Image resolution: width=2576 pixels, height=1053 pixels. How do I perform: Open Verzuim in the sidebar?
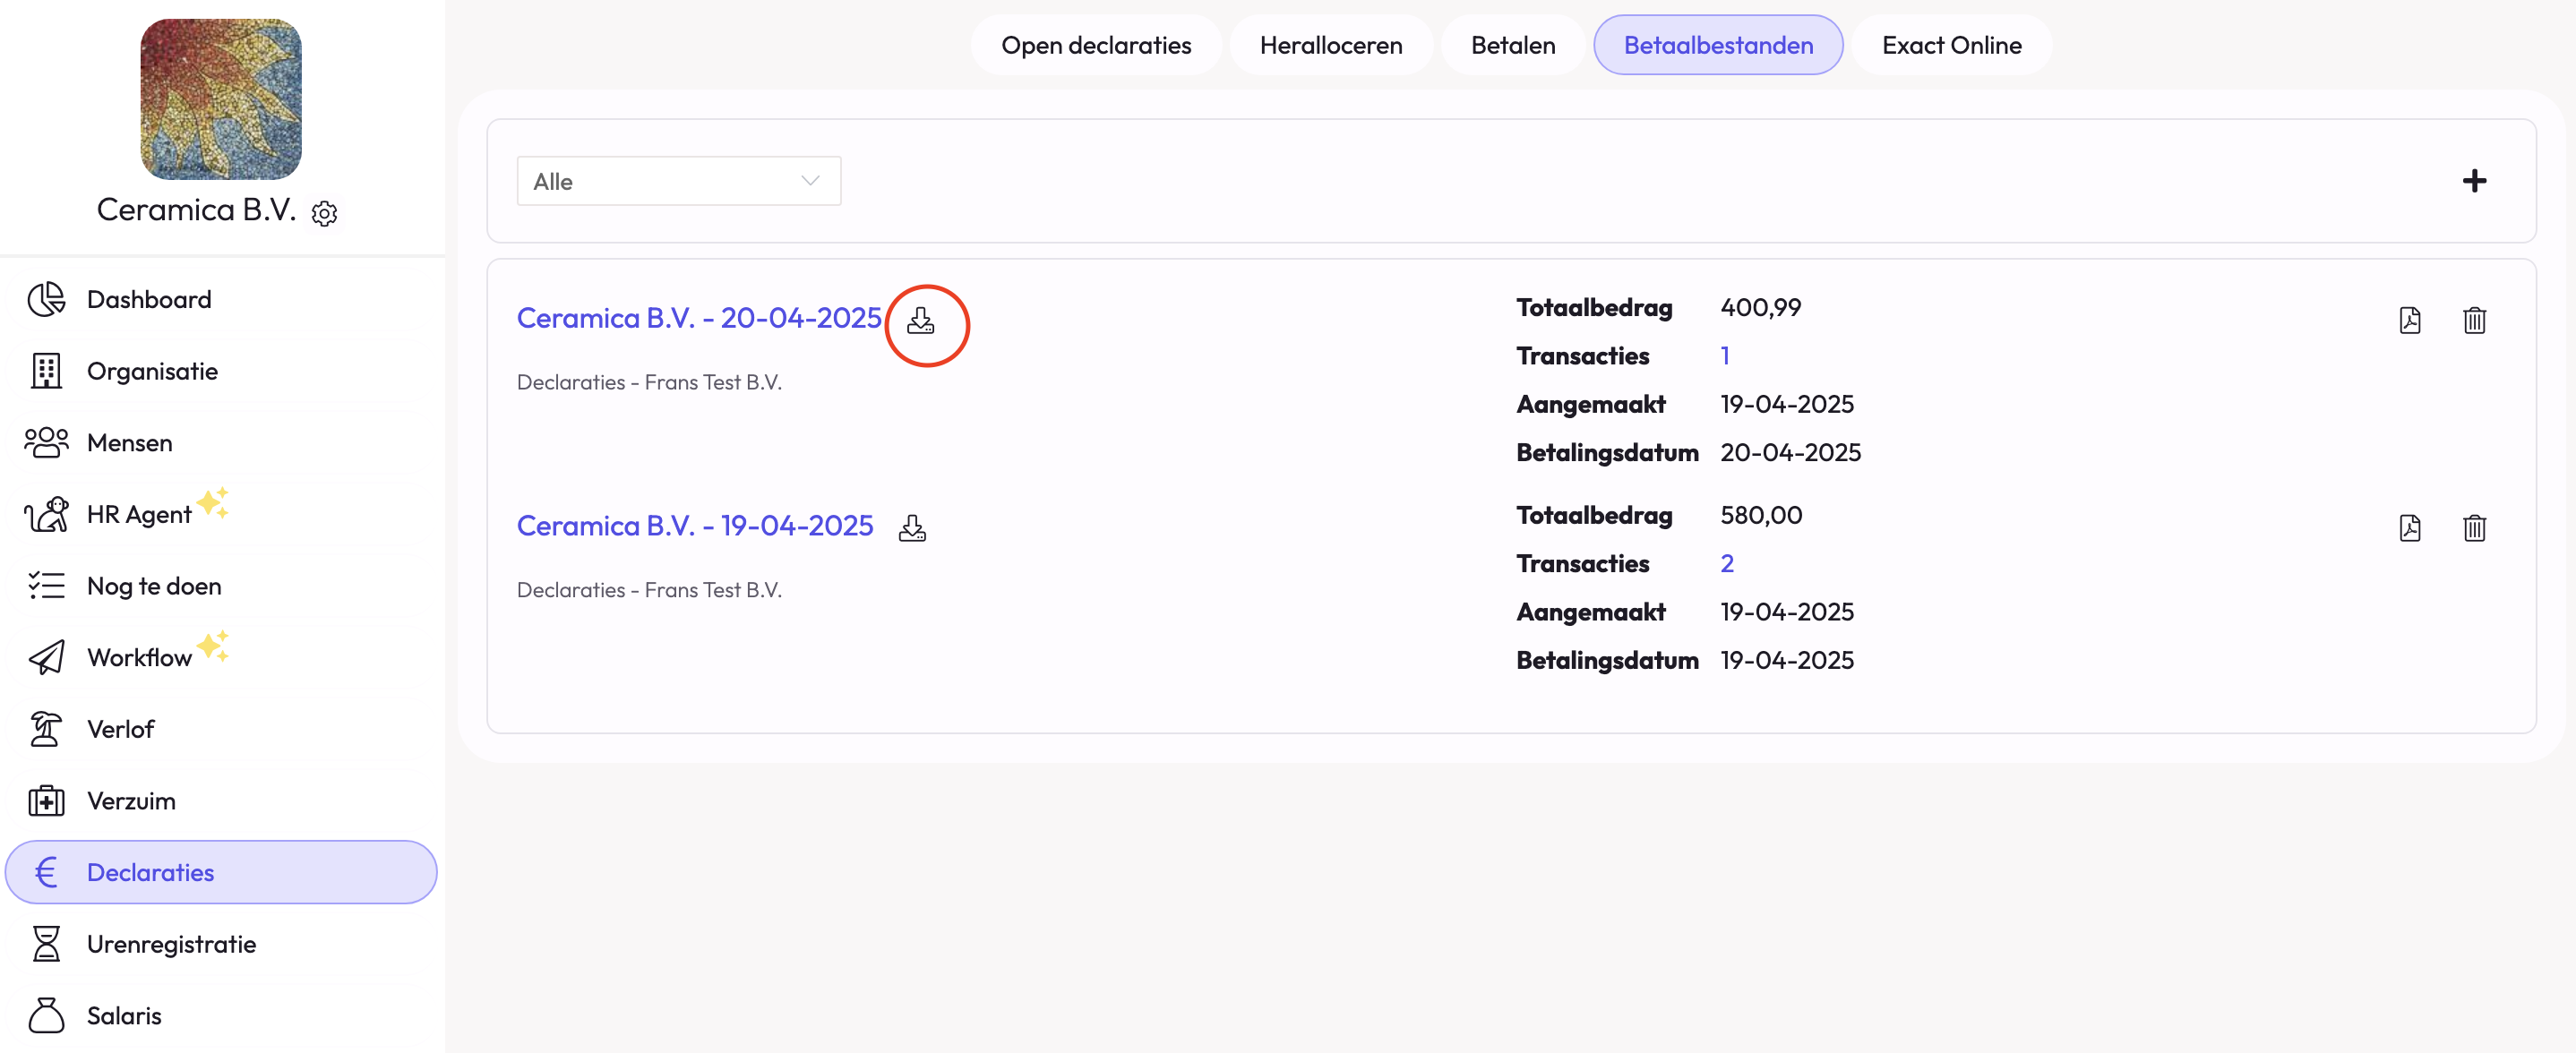131,801
